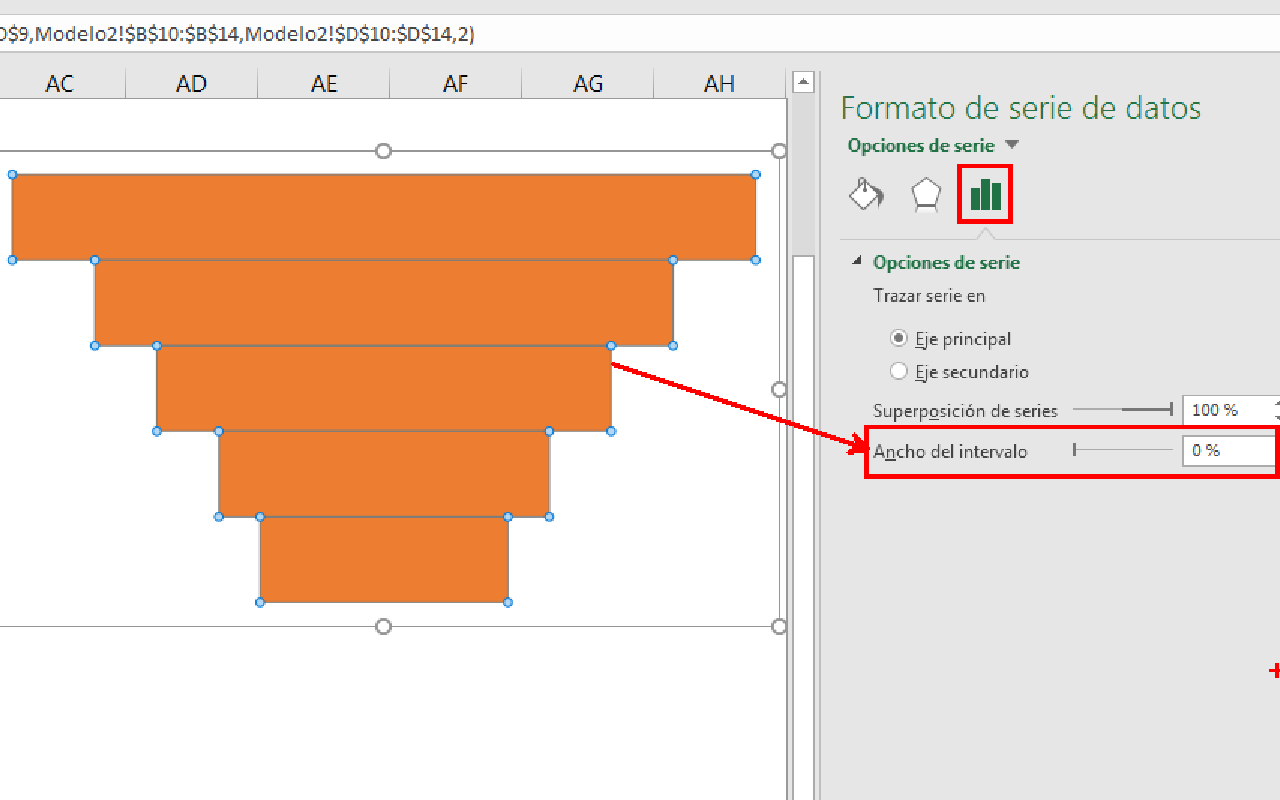Open the Effects pentagon tab
The width and height of the screenshot is (1280, 800).
click(x=926, y=194)
